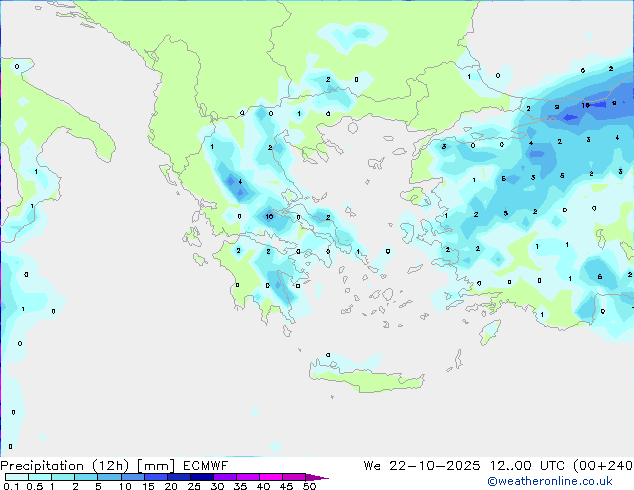Select the legend label '25'
Viewport: 634px width, 490px height.
click(194, 486)
